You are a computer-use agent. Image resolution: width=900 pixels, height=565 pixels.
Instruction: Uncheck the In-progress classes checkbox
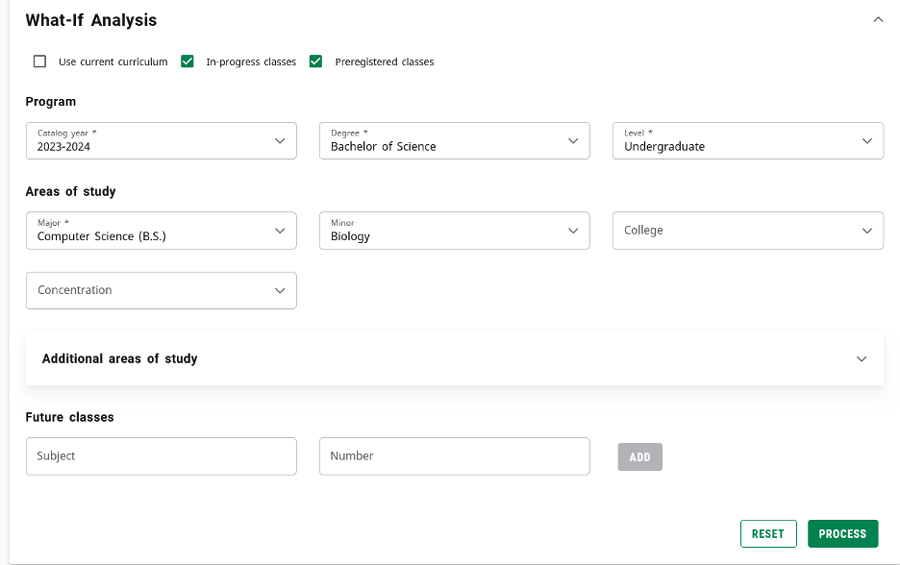(x=187, y=62)
